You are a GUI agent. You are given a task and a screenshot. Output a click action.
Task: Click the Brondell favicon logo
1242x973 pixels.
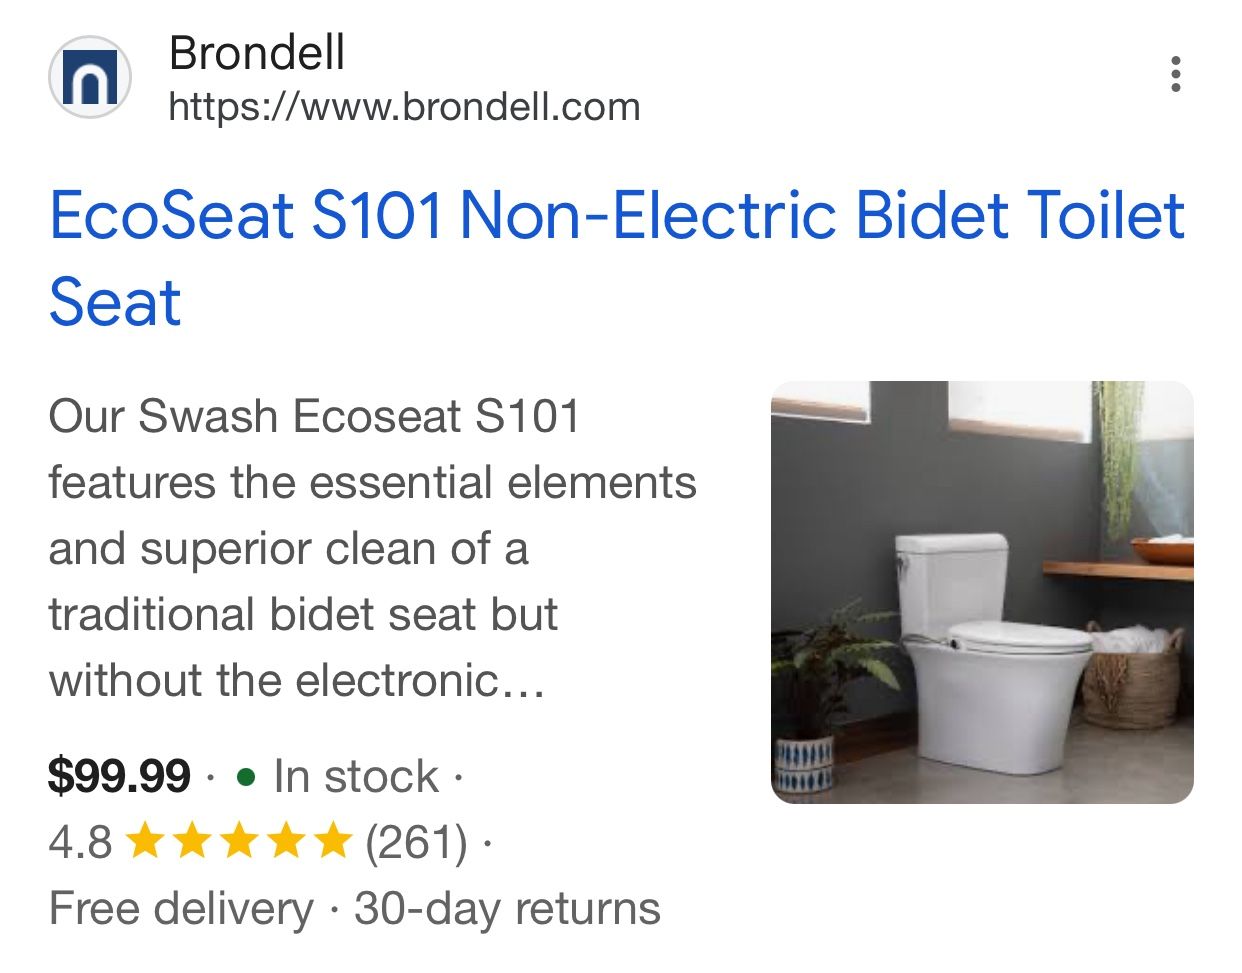[x=90, y=76]
